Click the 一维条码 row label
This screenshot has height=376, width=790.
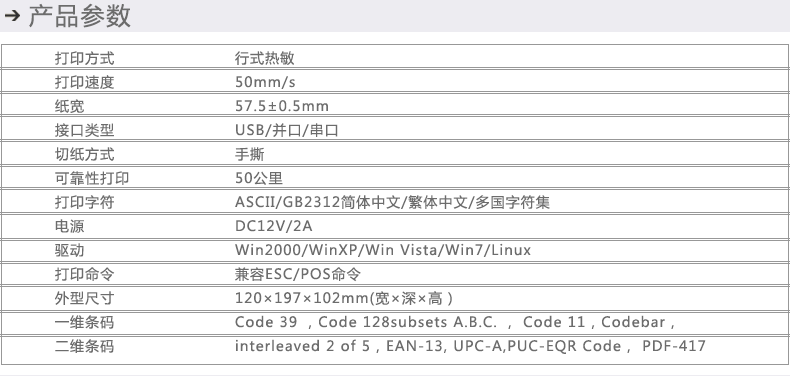85,323
